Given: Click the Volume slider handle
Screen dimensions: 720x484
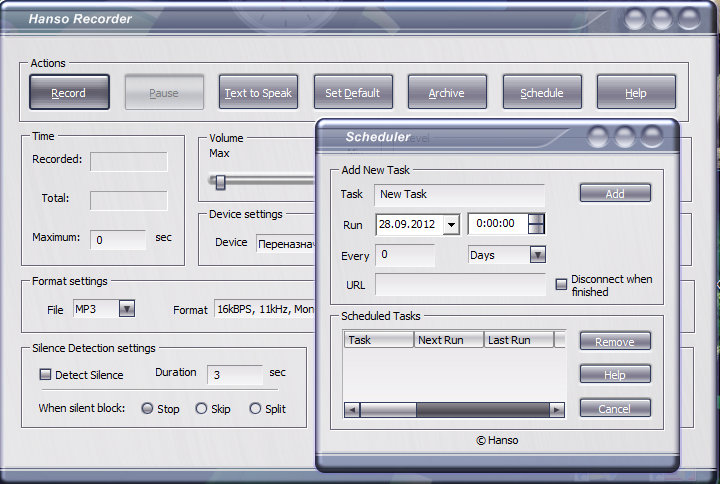Looking at the screenshot, I should [x=220, y=182].
